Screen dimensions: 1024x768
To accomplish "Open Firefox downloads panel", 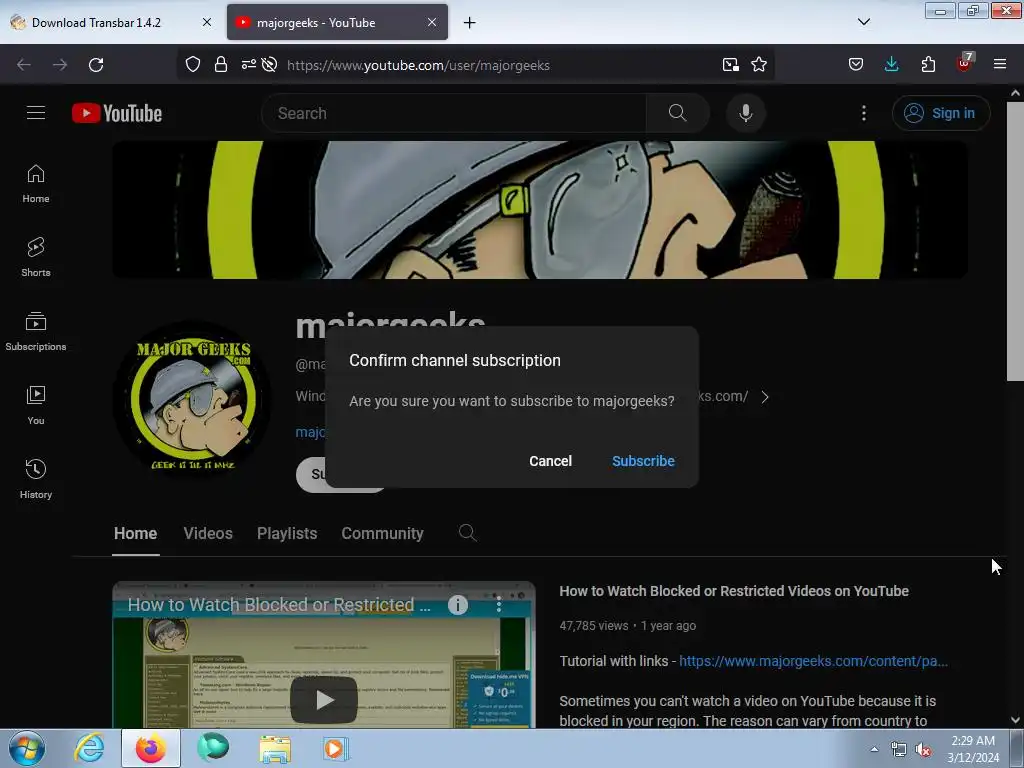I will [x=891, y=65].
